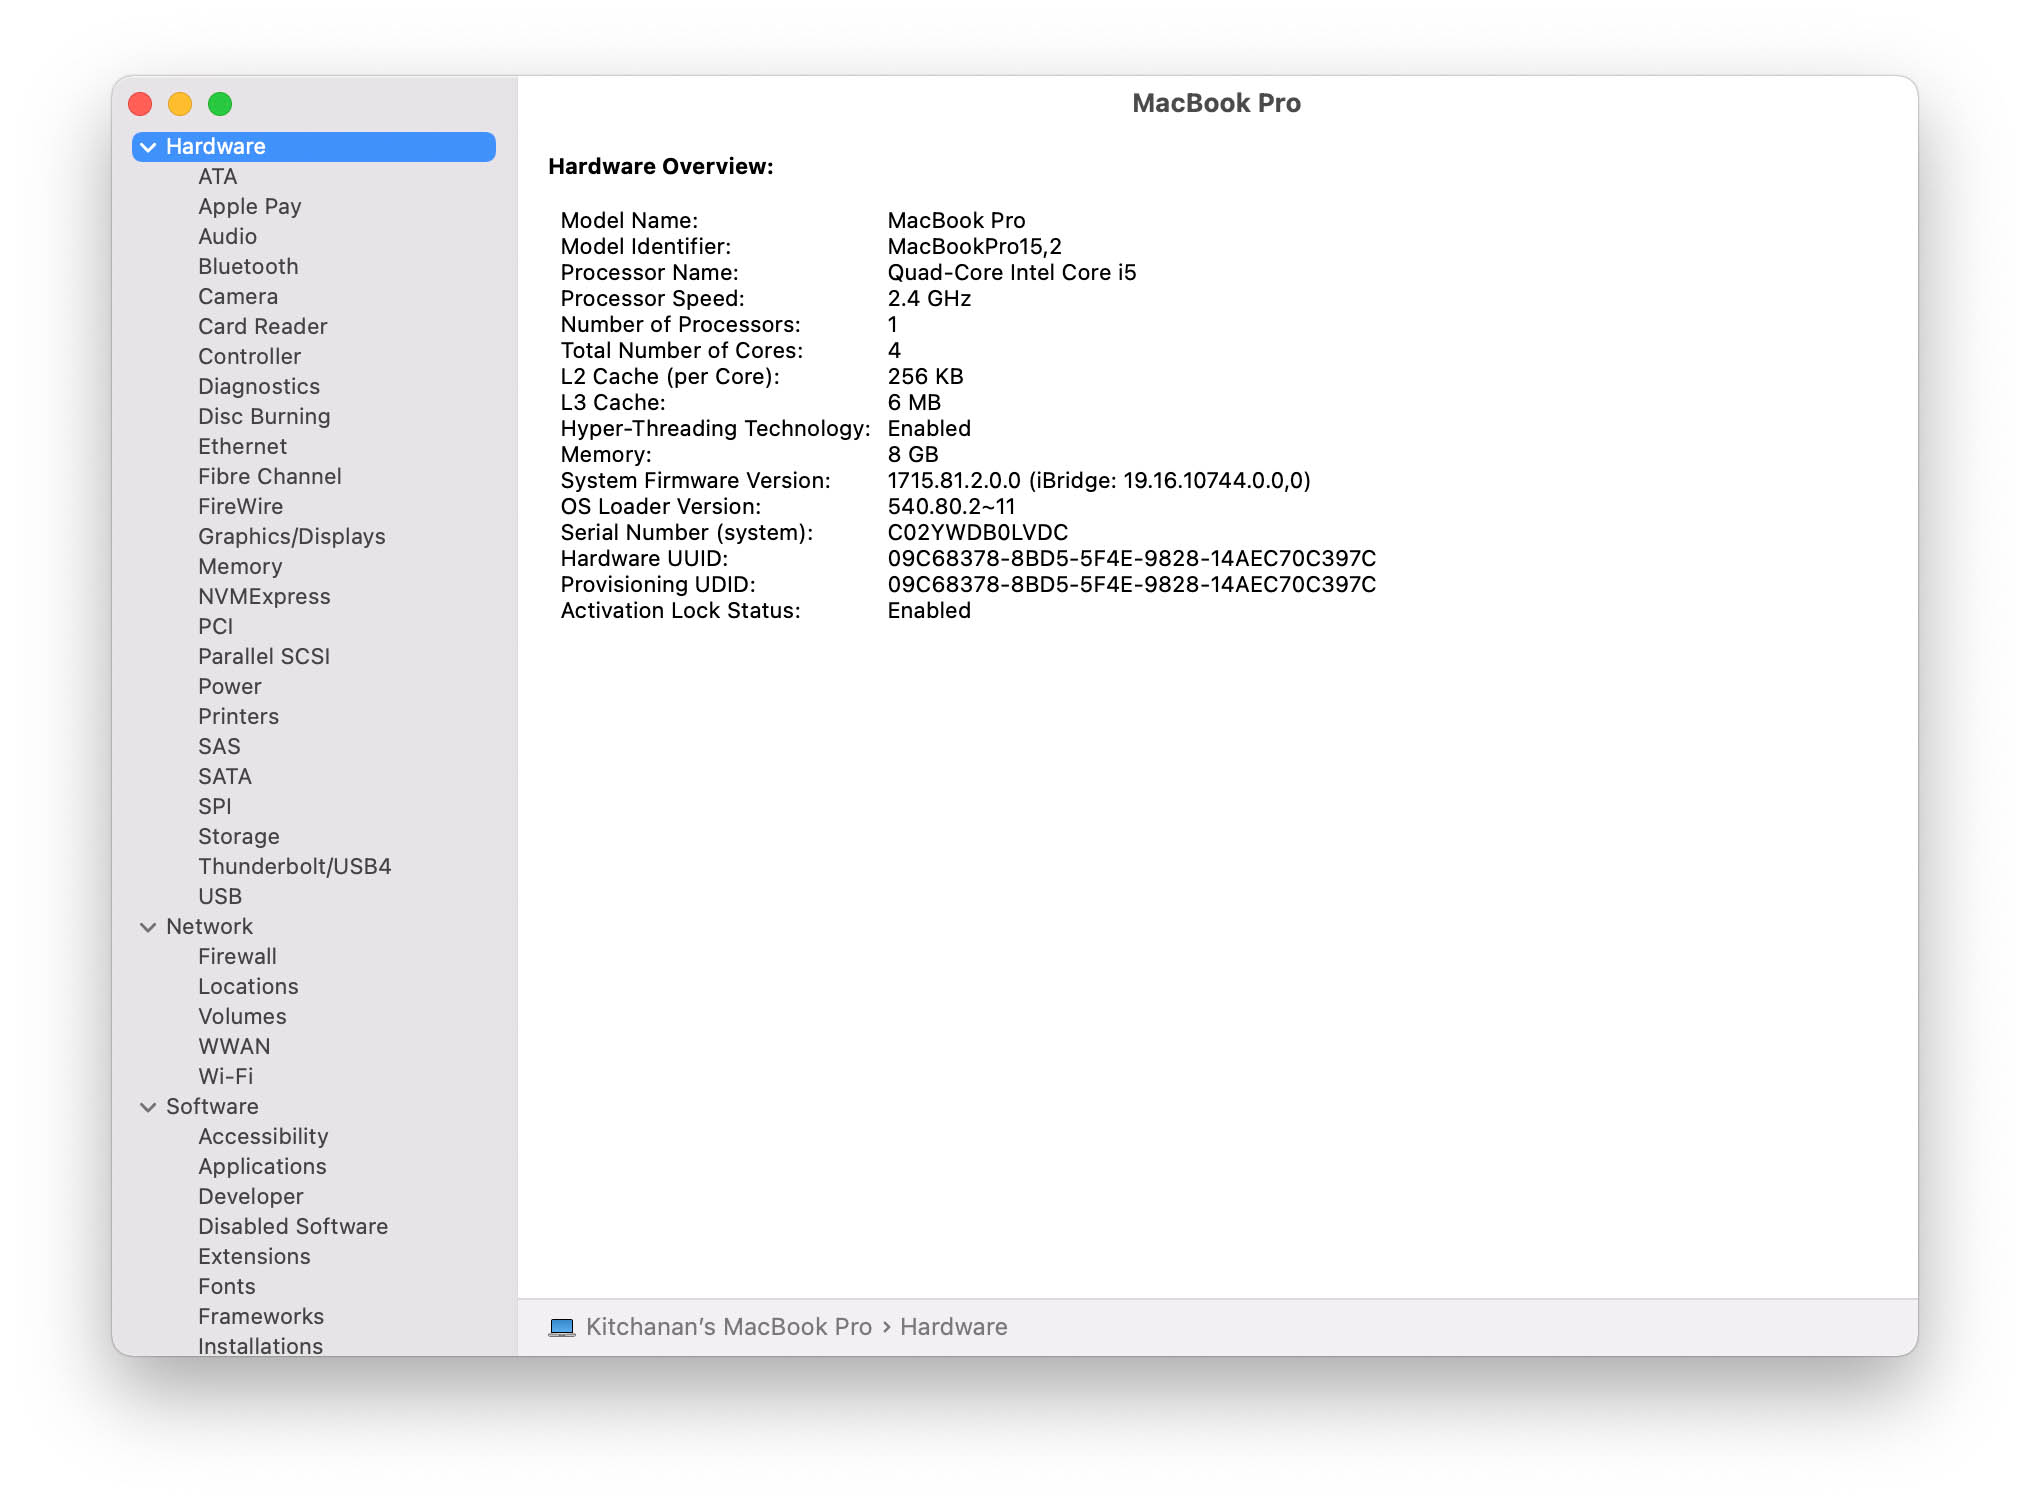The image size is (2030, 1504).
Task: Collapse the Network section chevron
Action: [148, 927]
